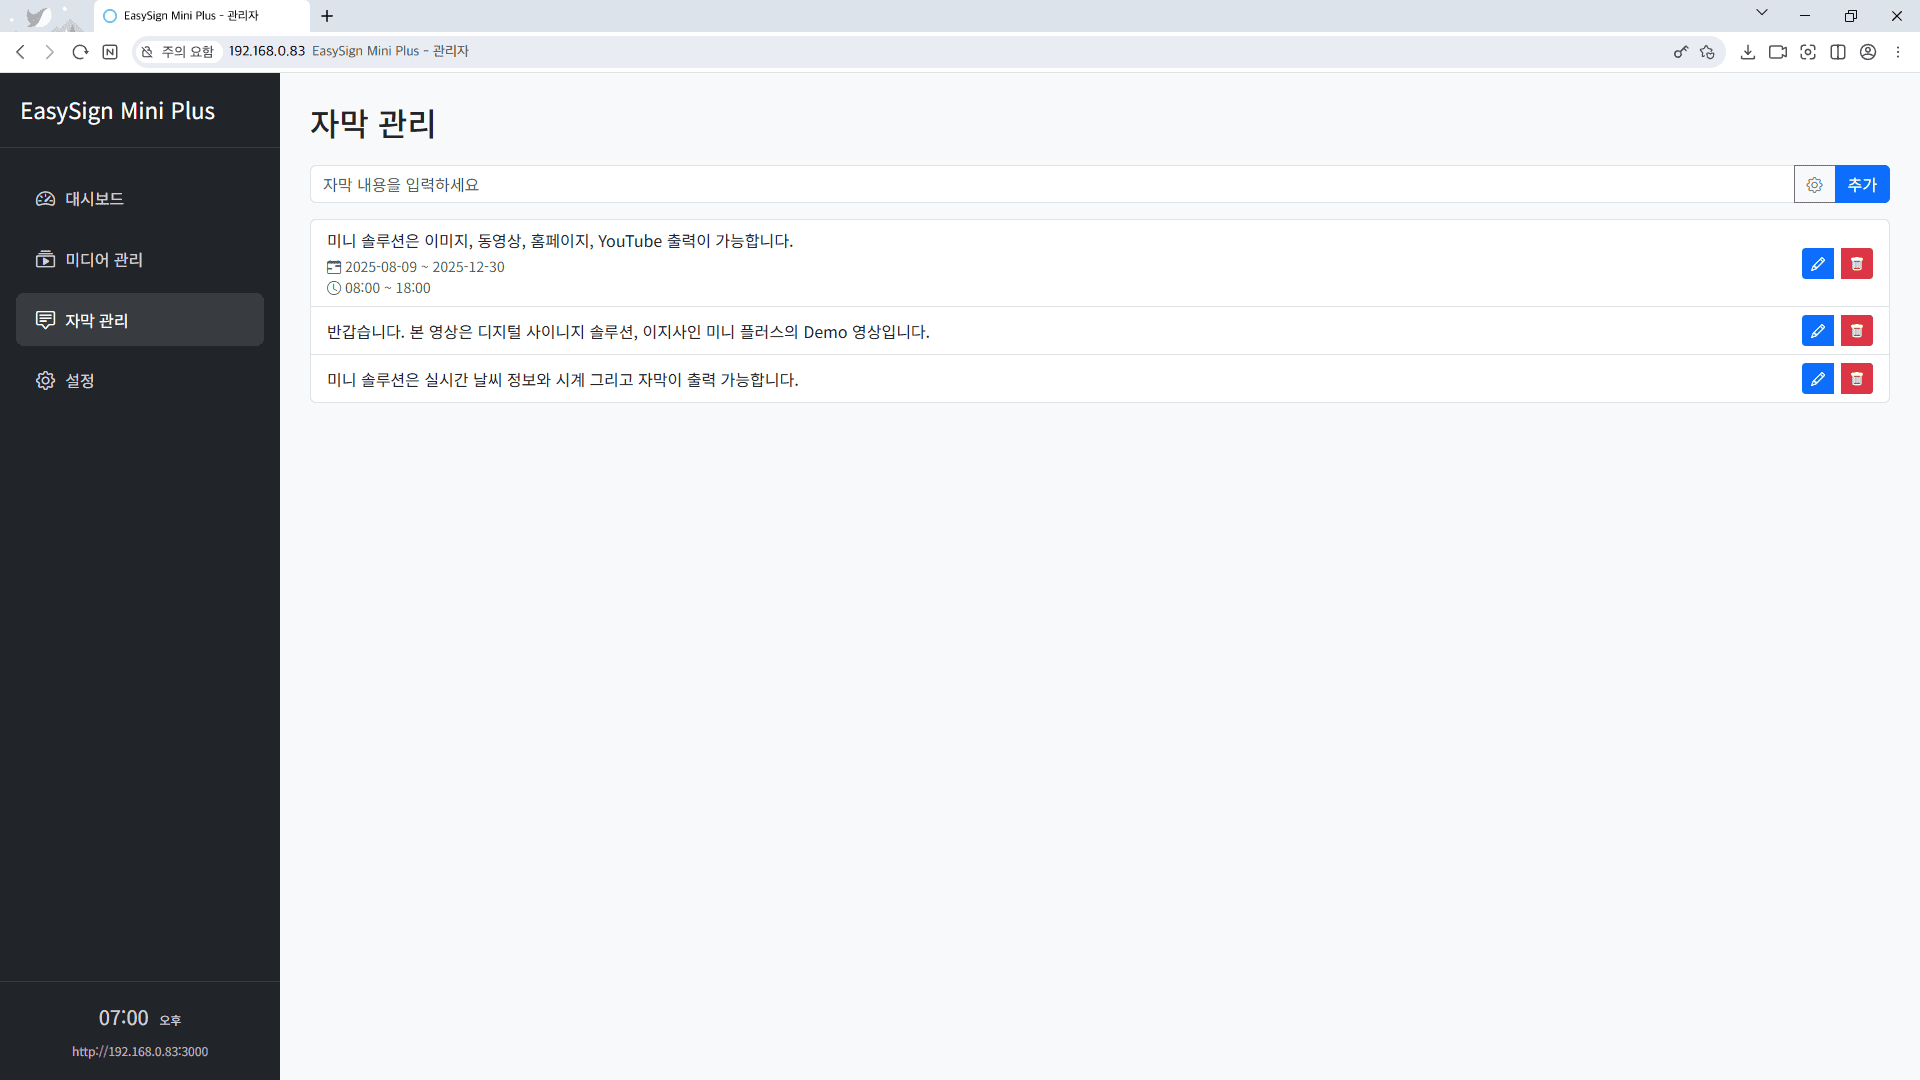Edit the weather and clock subtitle entry
The width and height of the screenshot is (1920, 1080).
pos(1817,379)
